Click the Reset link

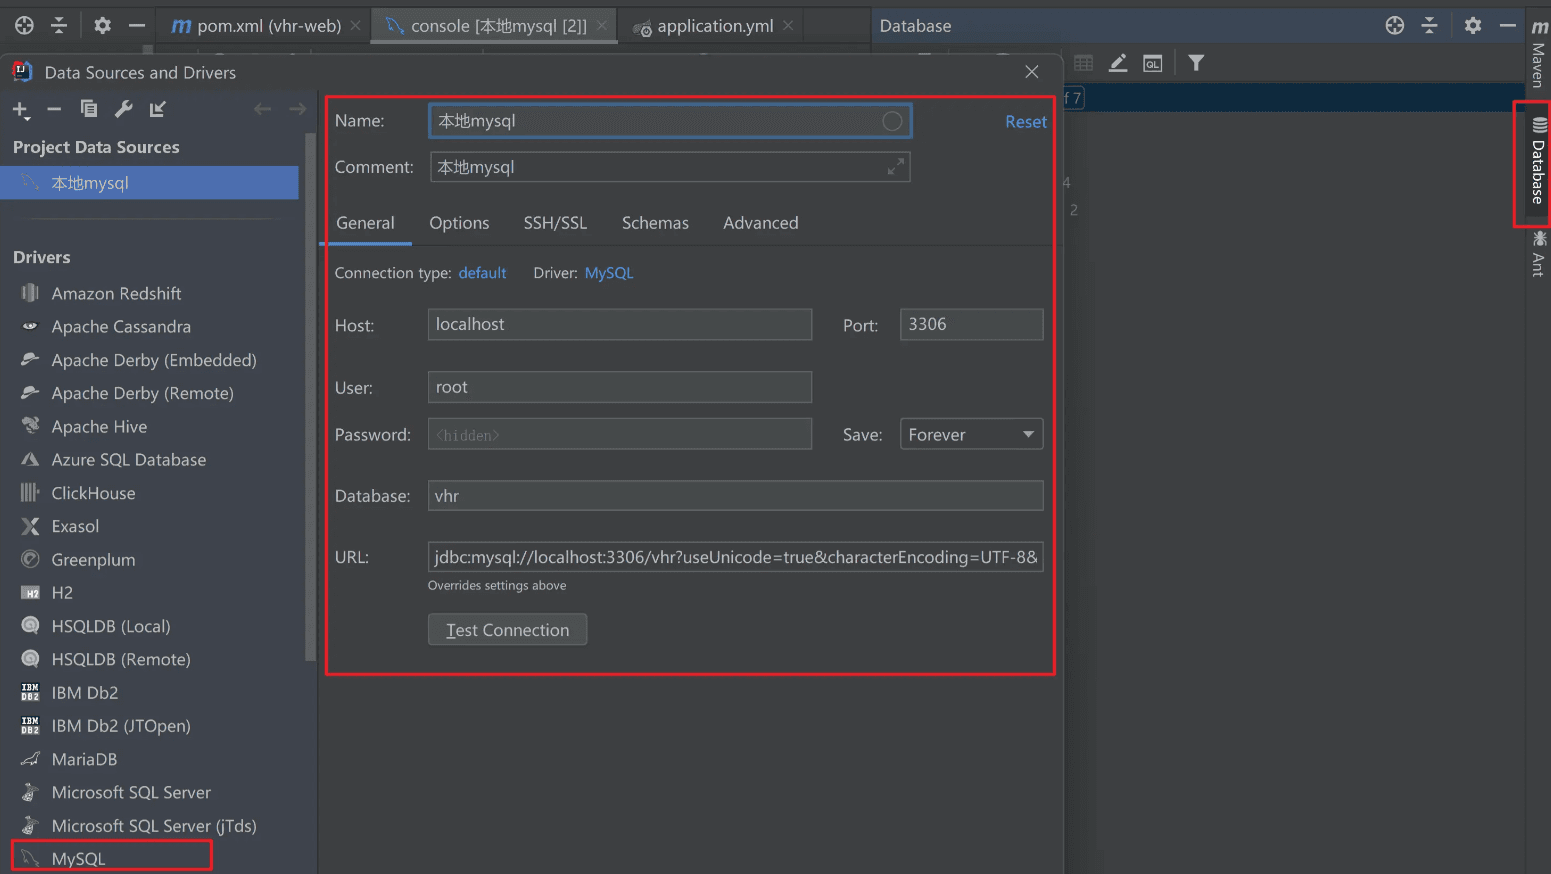click(x=1026, y=122)
